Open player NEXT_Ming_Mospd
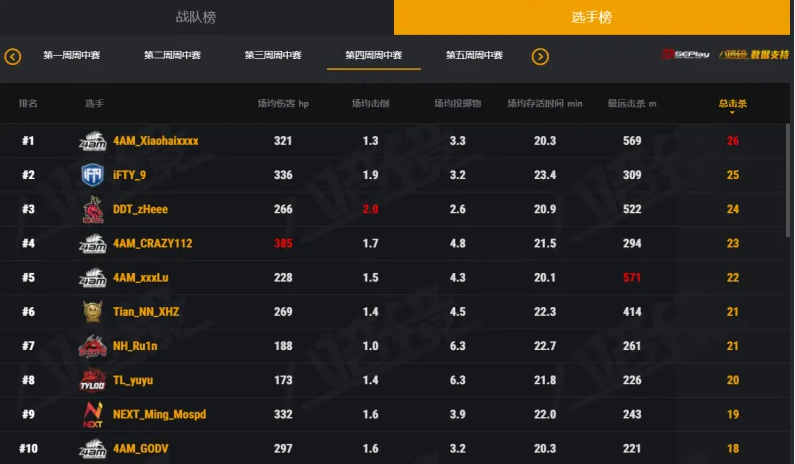Viewport: 795px width, 464px height. point(160,415)
